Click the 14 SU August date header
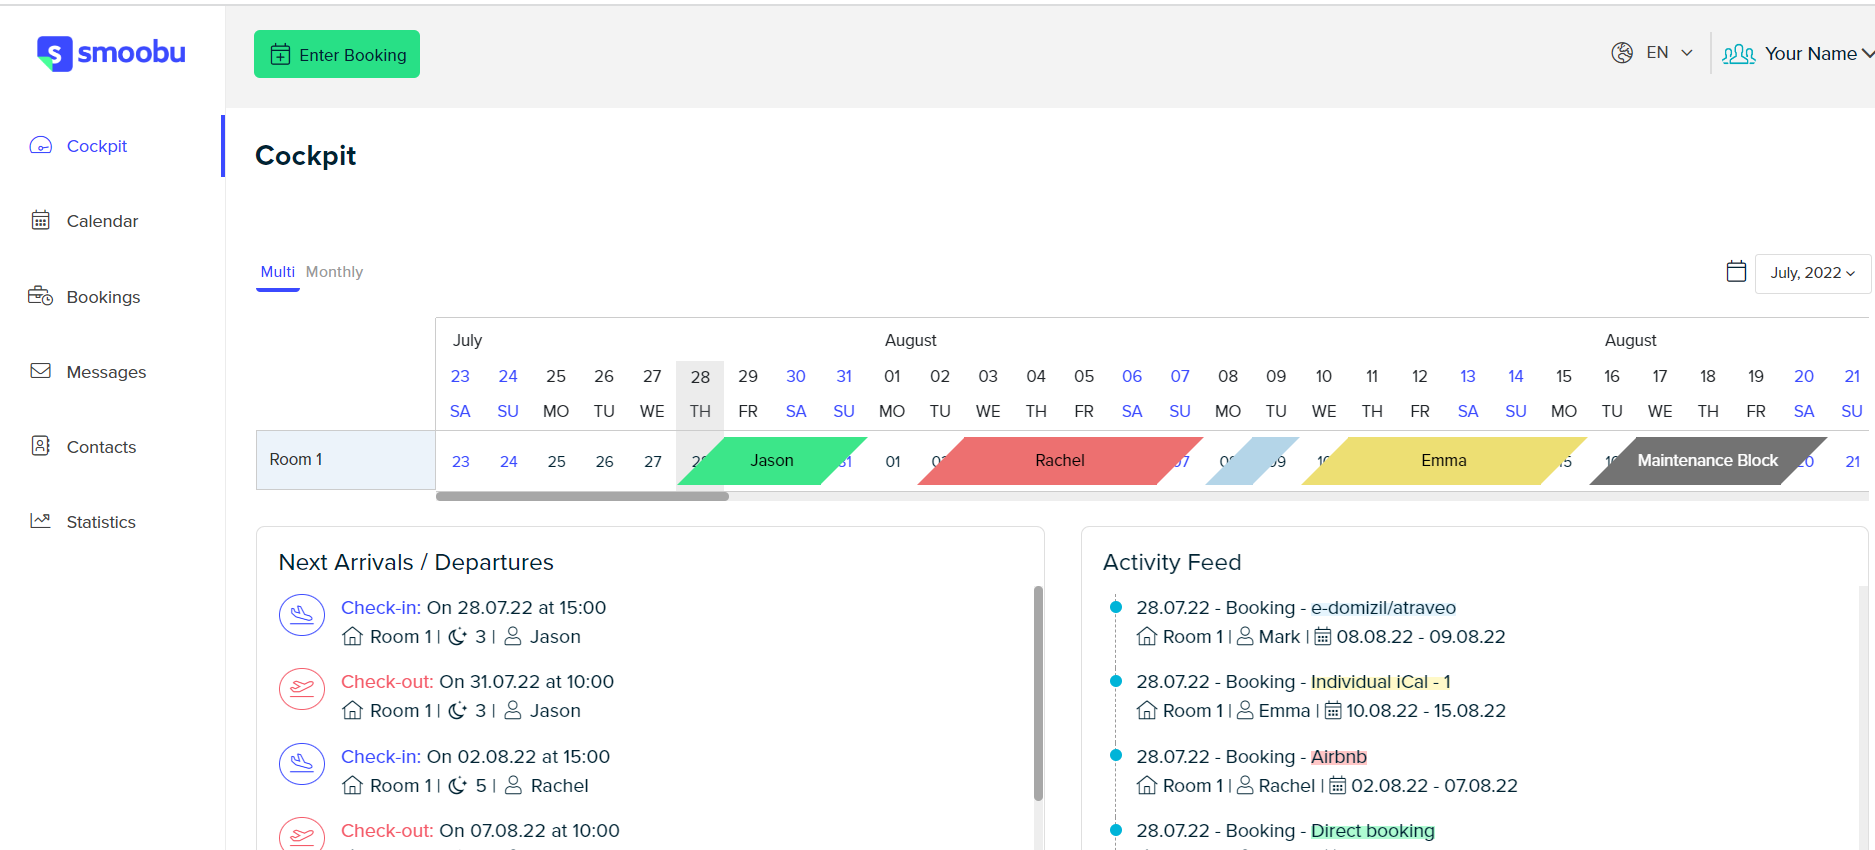 1516,394
